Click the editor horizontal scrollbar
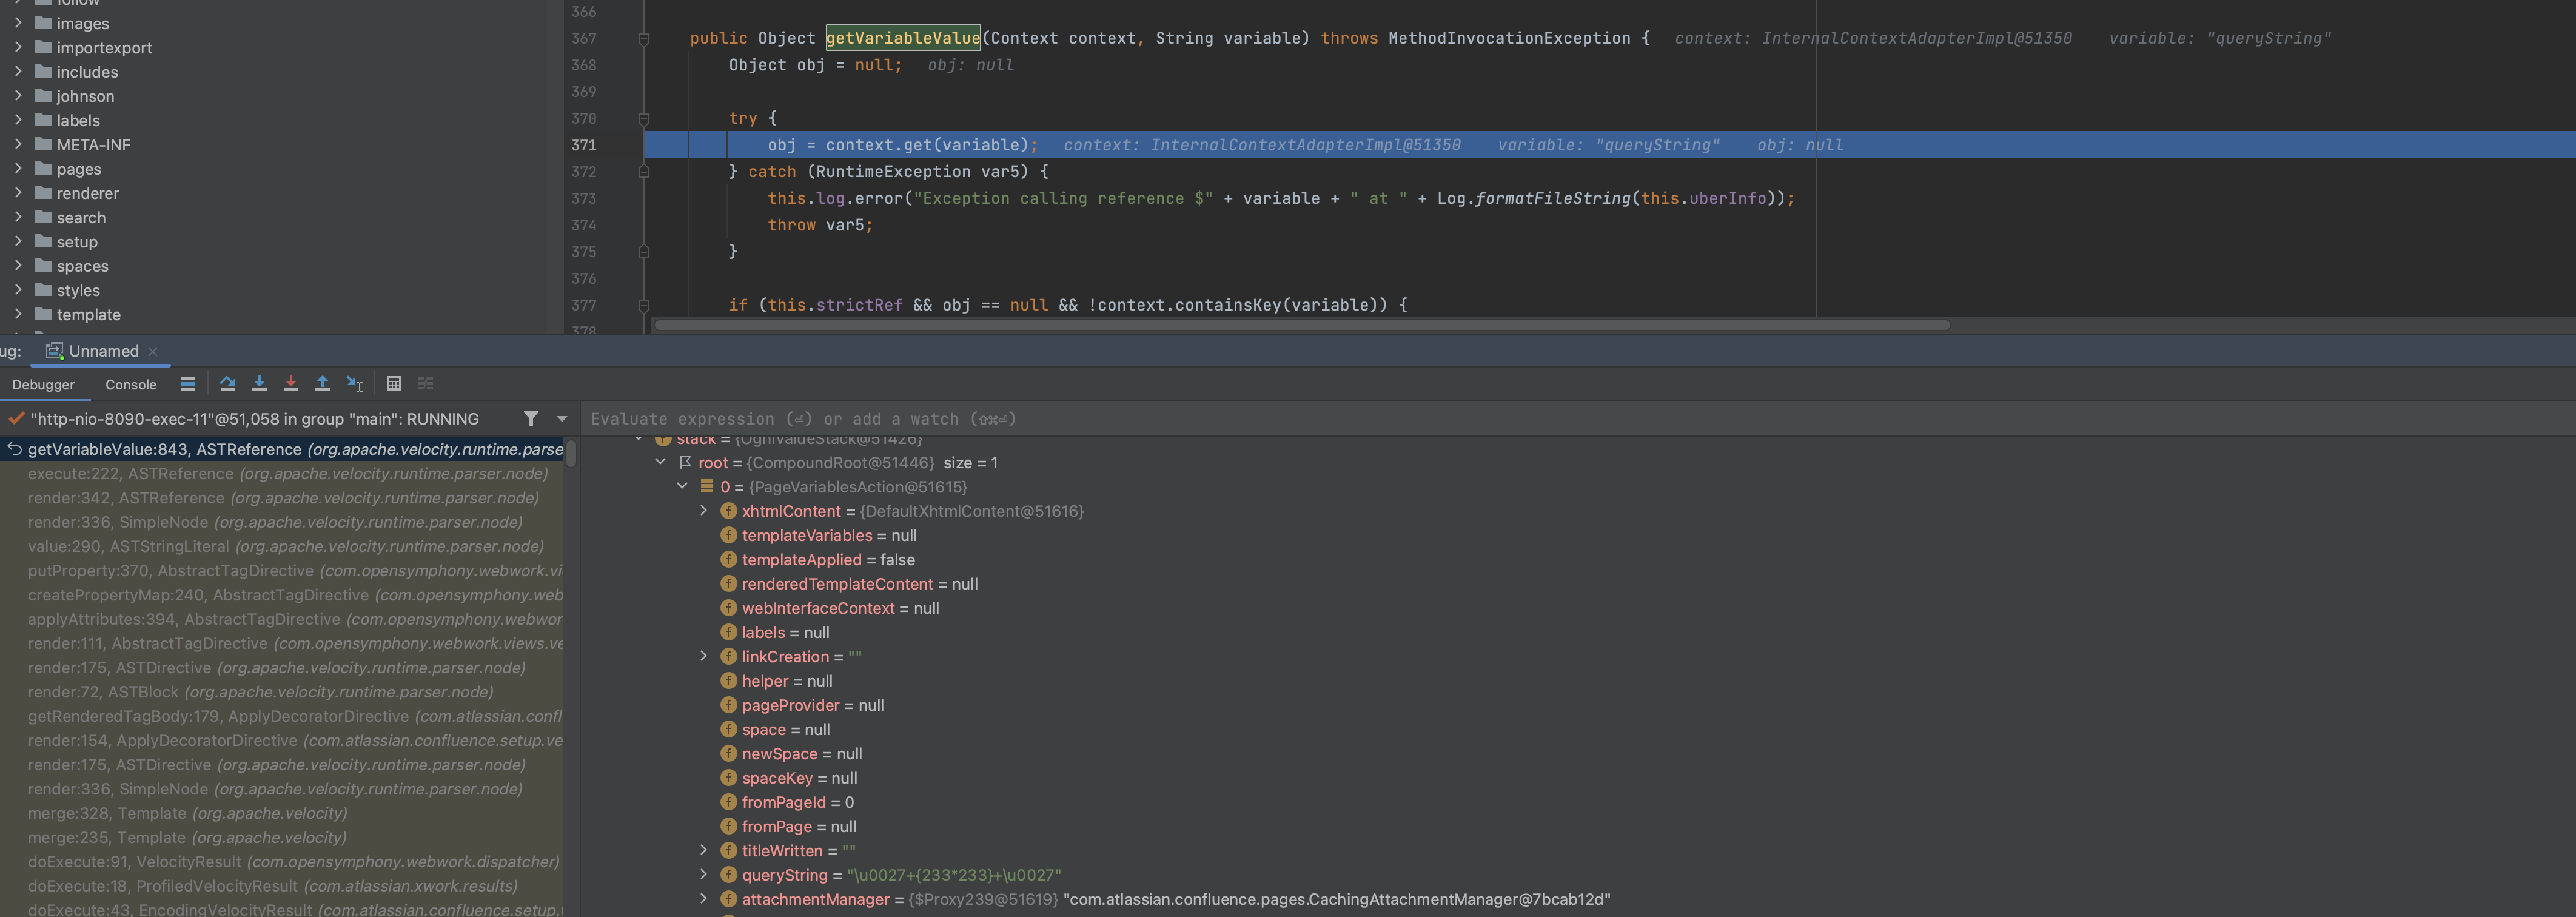 [x=1301, y=325]
